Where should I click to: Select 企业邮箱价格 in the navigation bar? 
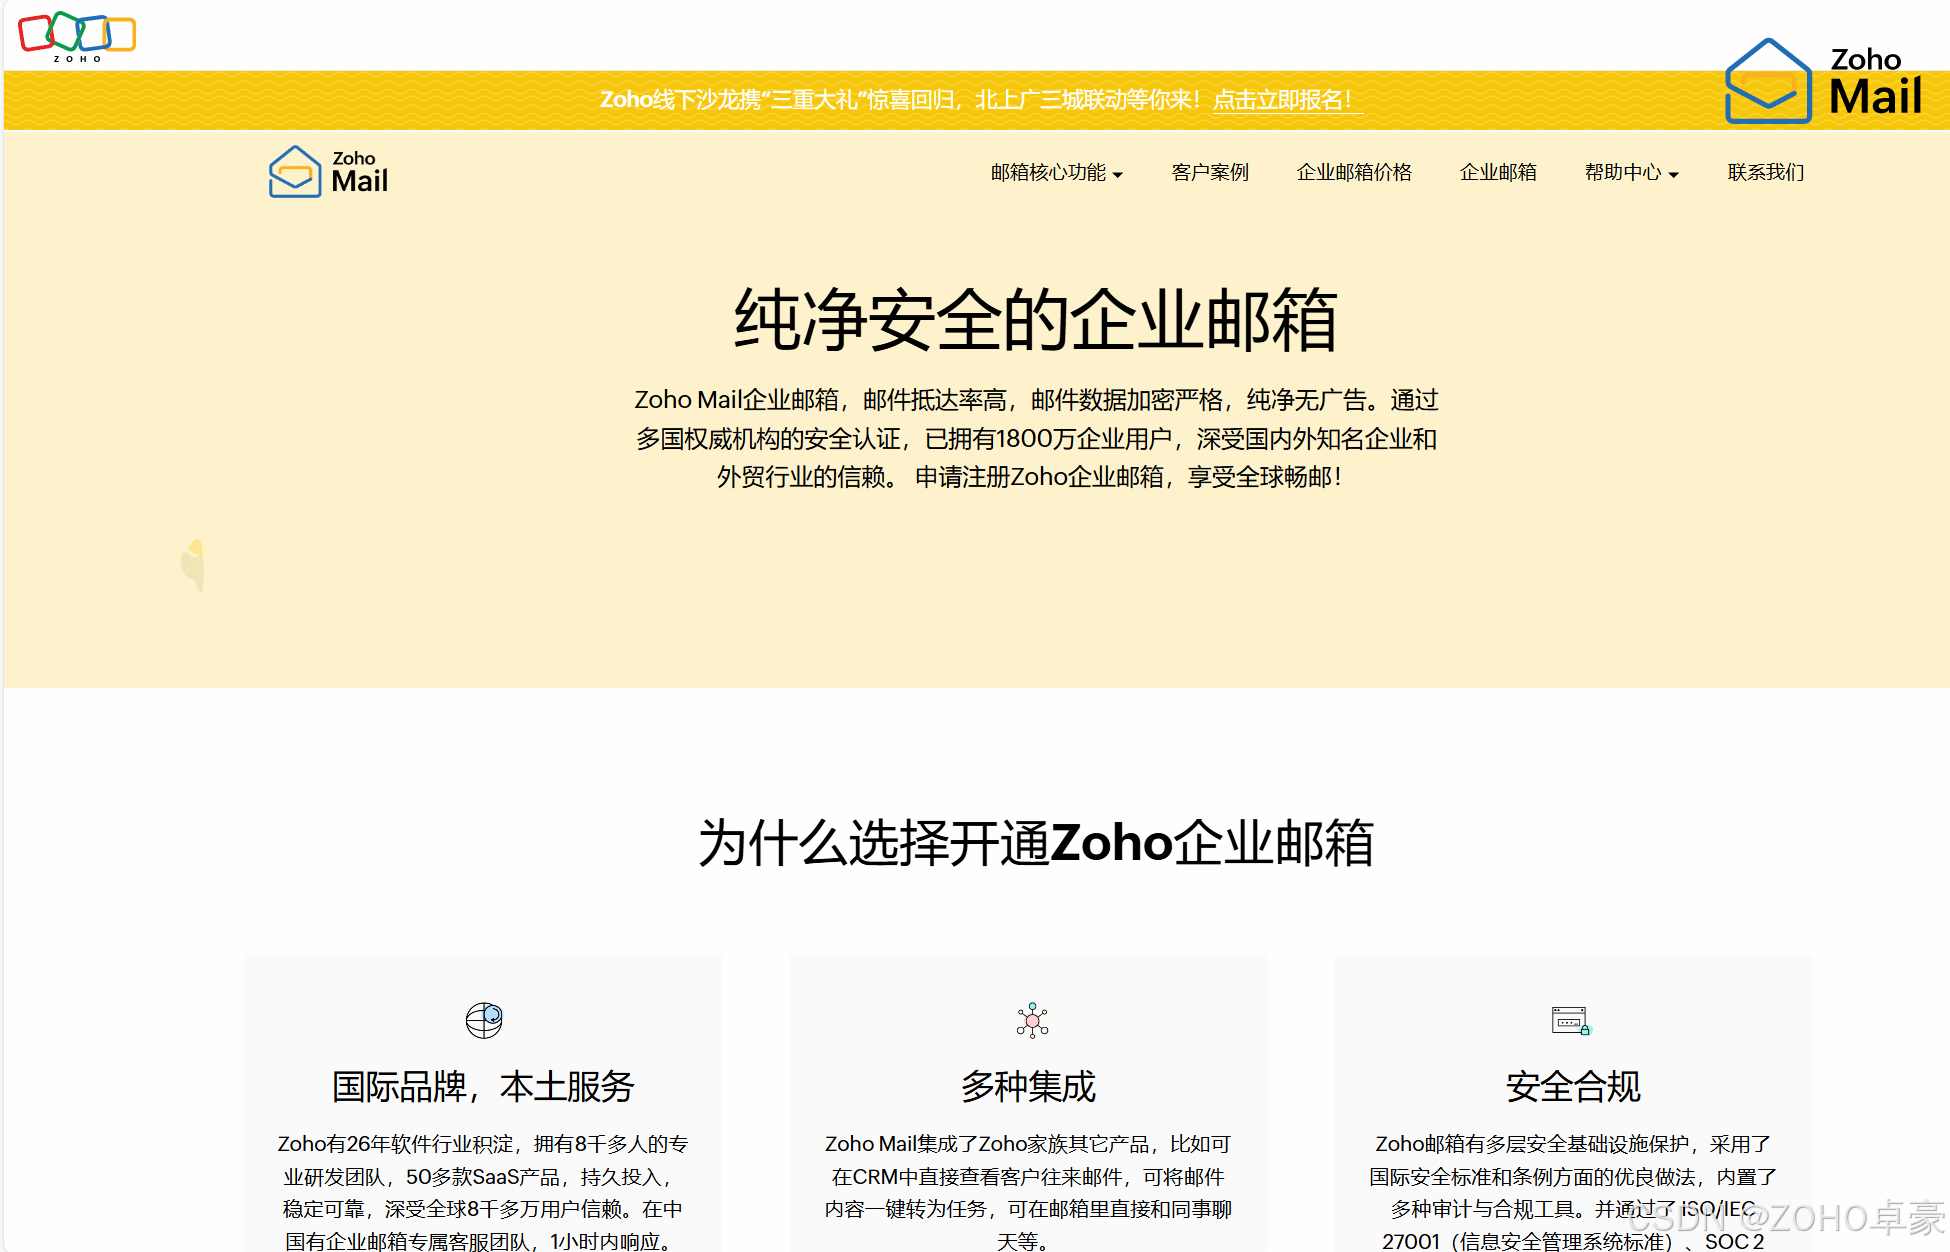tap(1354, 172)
